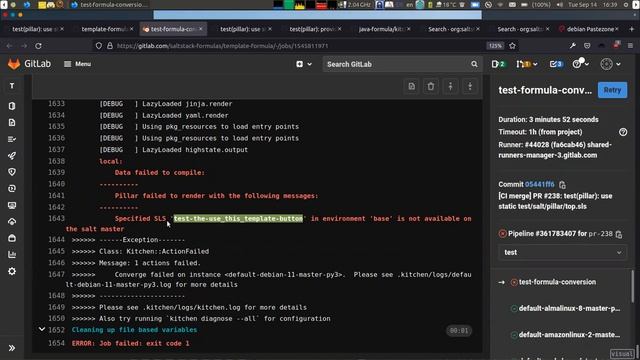Click the project avatar T in sidebar
This screenshot has height=360, width=640.
click(12, 86)
